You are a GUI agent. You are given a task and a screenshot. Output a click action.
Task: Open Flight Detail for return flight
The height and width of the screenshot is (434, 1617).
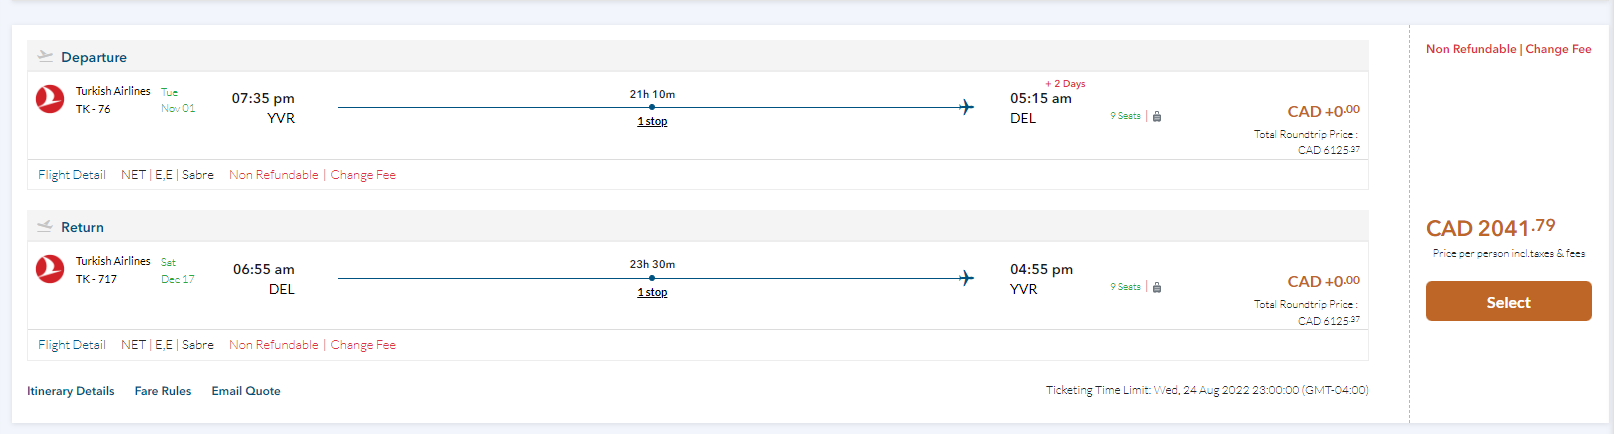point(72,345)
